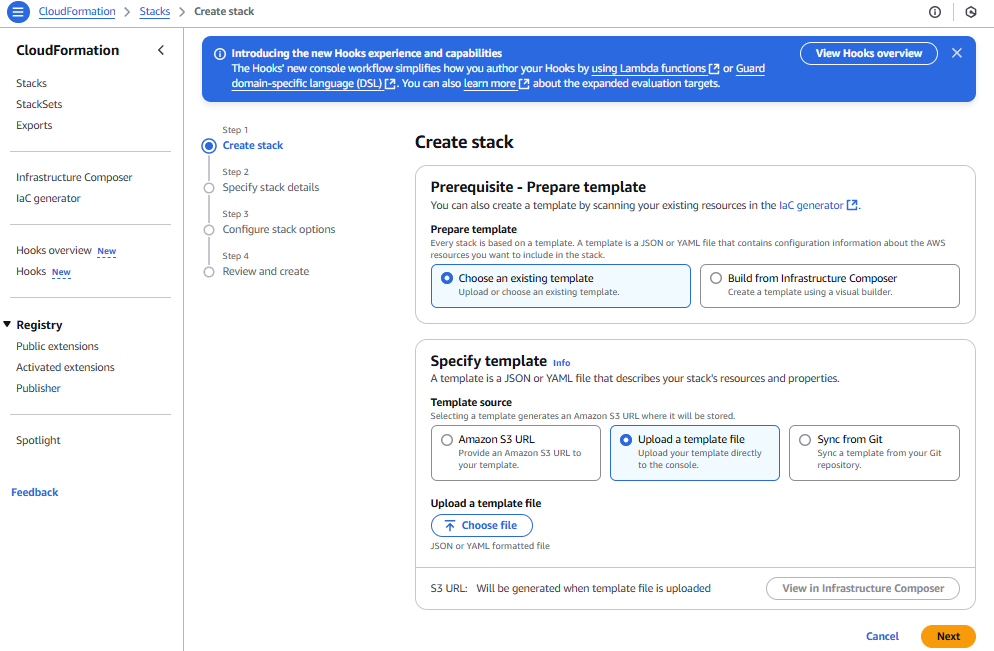This screenshot has height=651, width=994.
Task: Open IaC generator in the sidebar
Action: tap(48, 198)
